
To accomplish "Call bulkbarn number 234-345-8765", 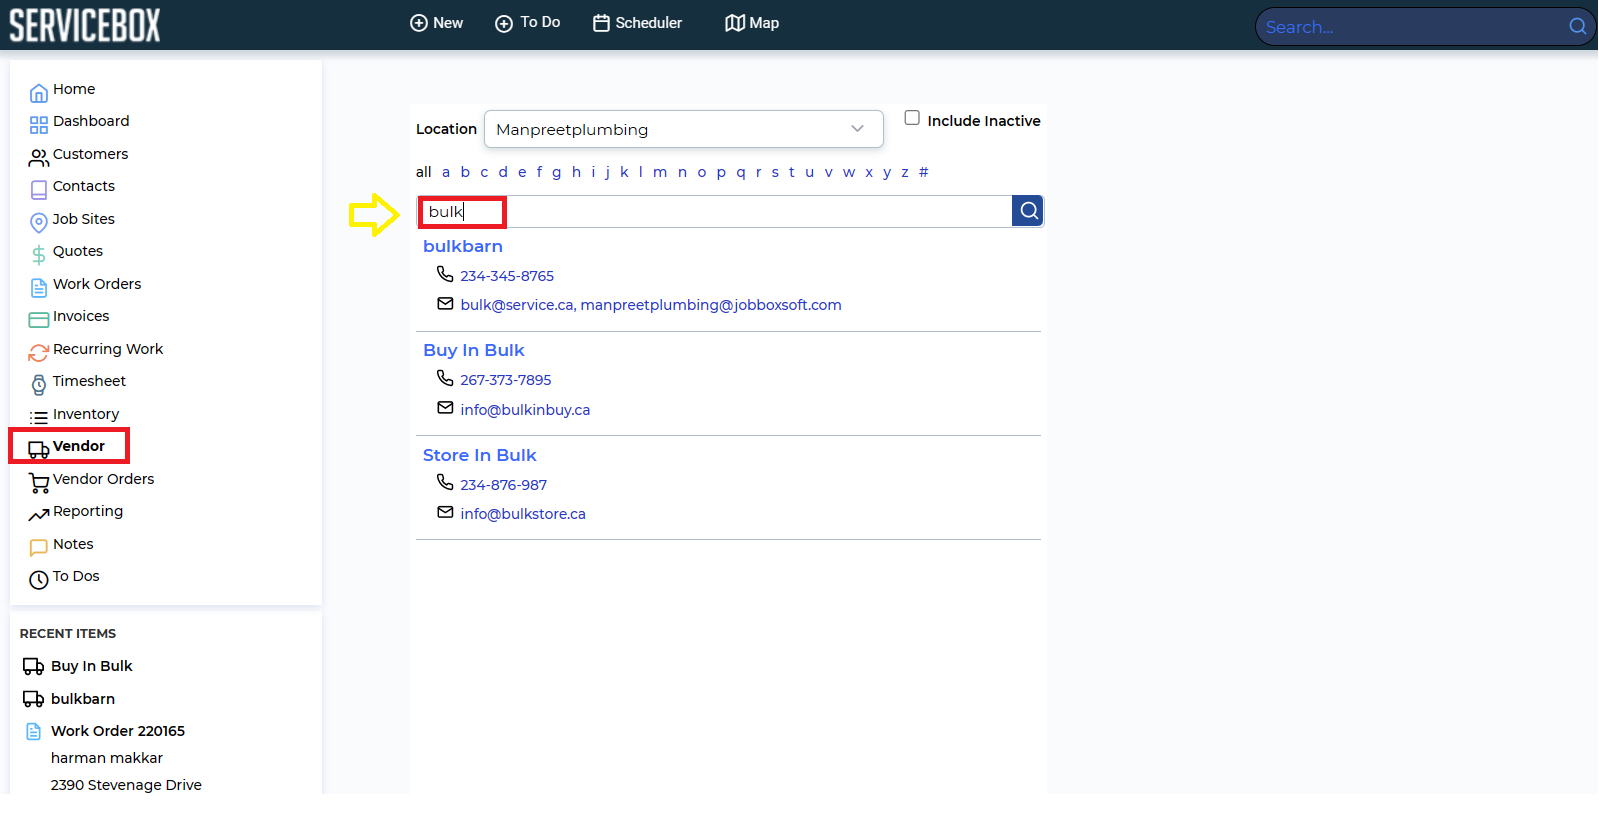I will (x=507, y=276).
